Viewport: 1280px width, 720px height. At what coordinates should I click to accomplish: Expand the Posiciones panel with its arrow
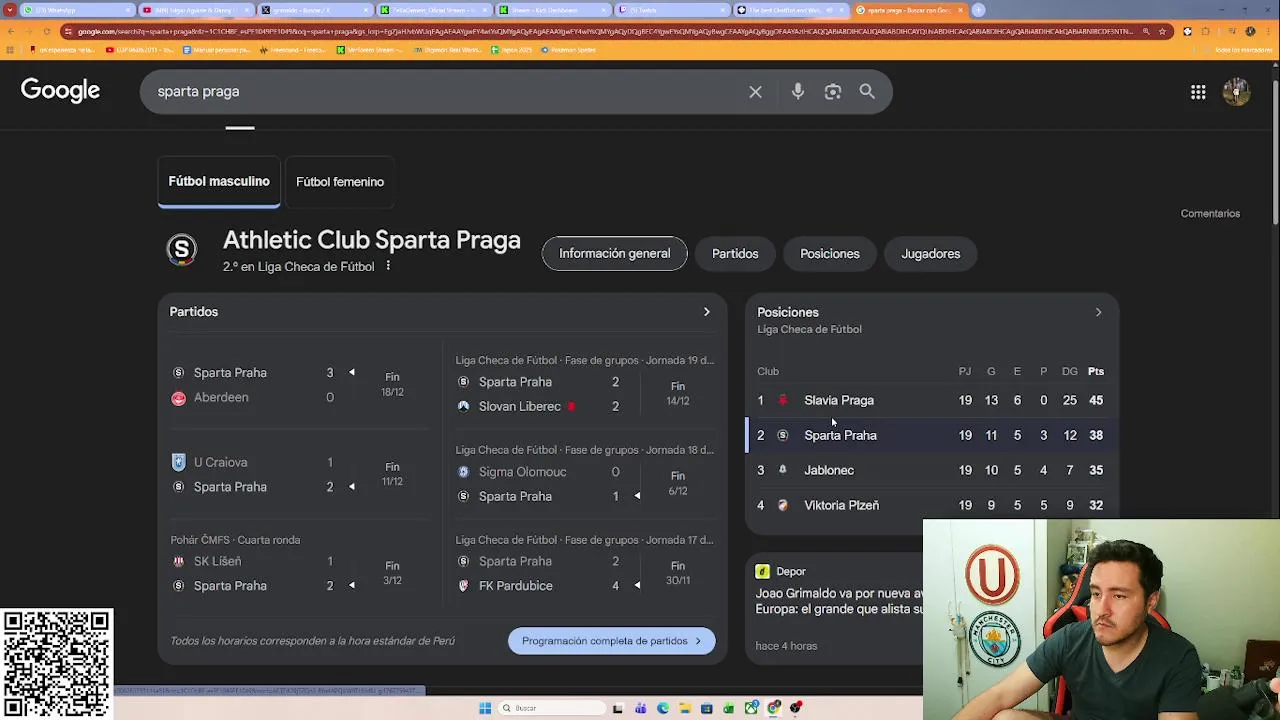(x=1098, y=312)
